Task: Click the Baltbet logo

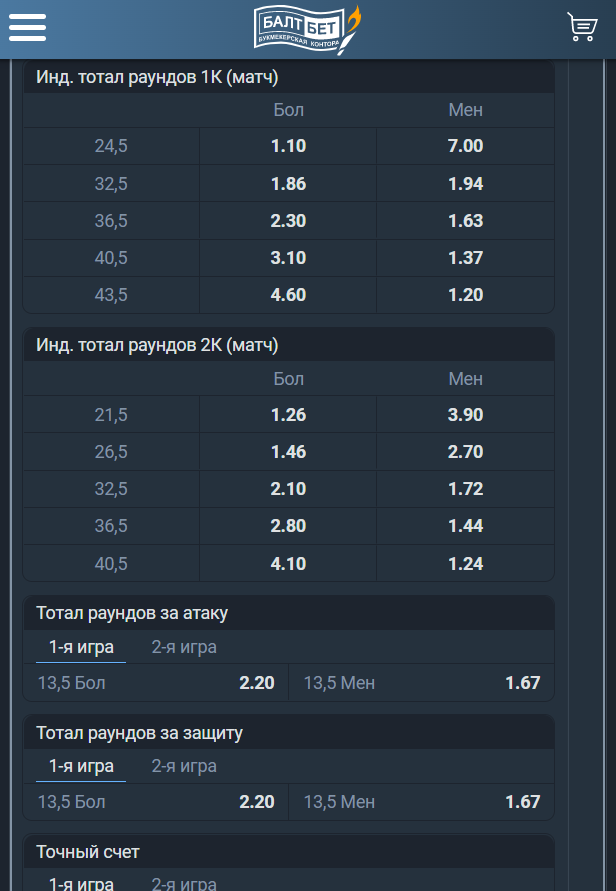Action: click(x=306, y=28)
